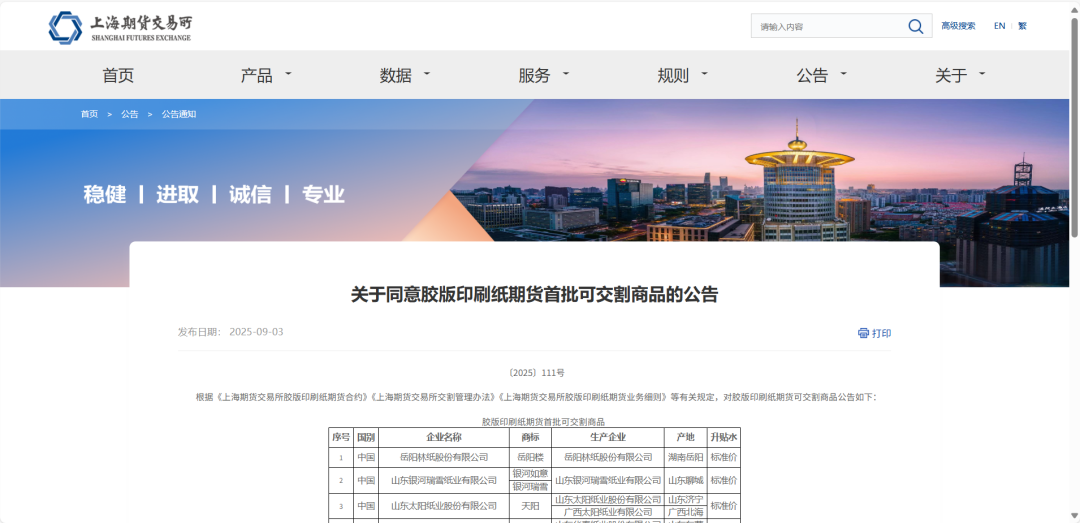Click trademark cell 天阳

coord(530,506)
